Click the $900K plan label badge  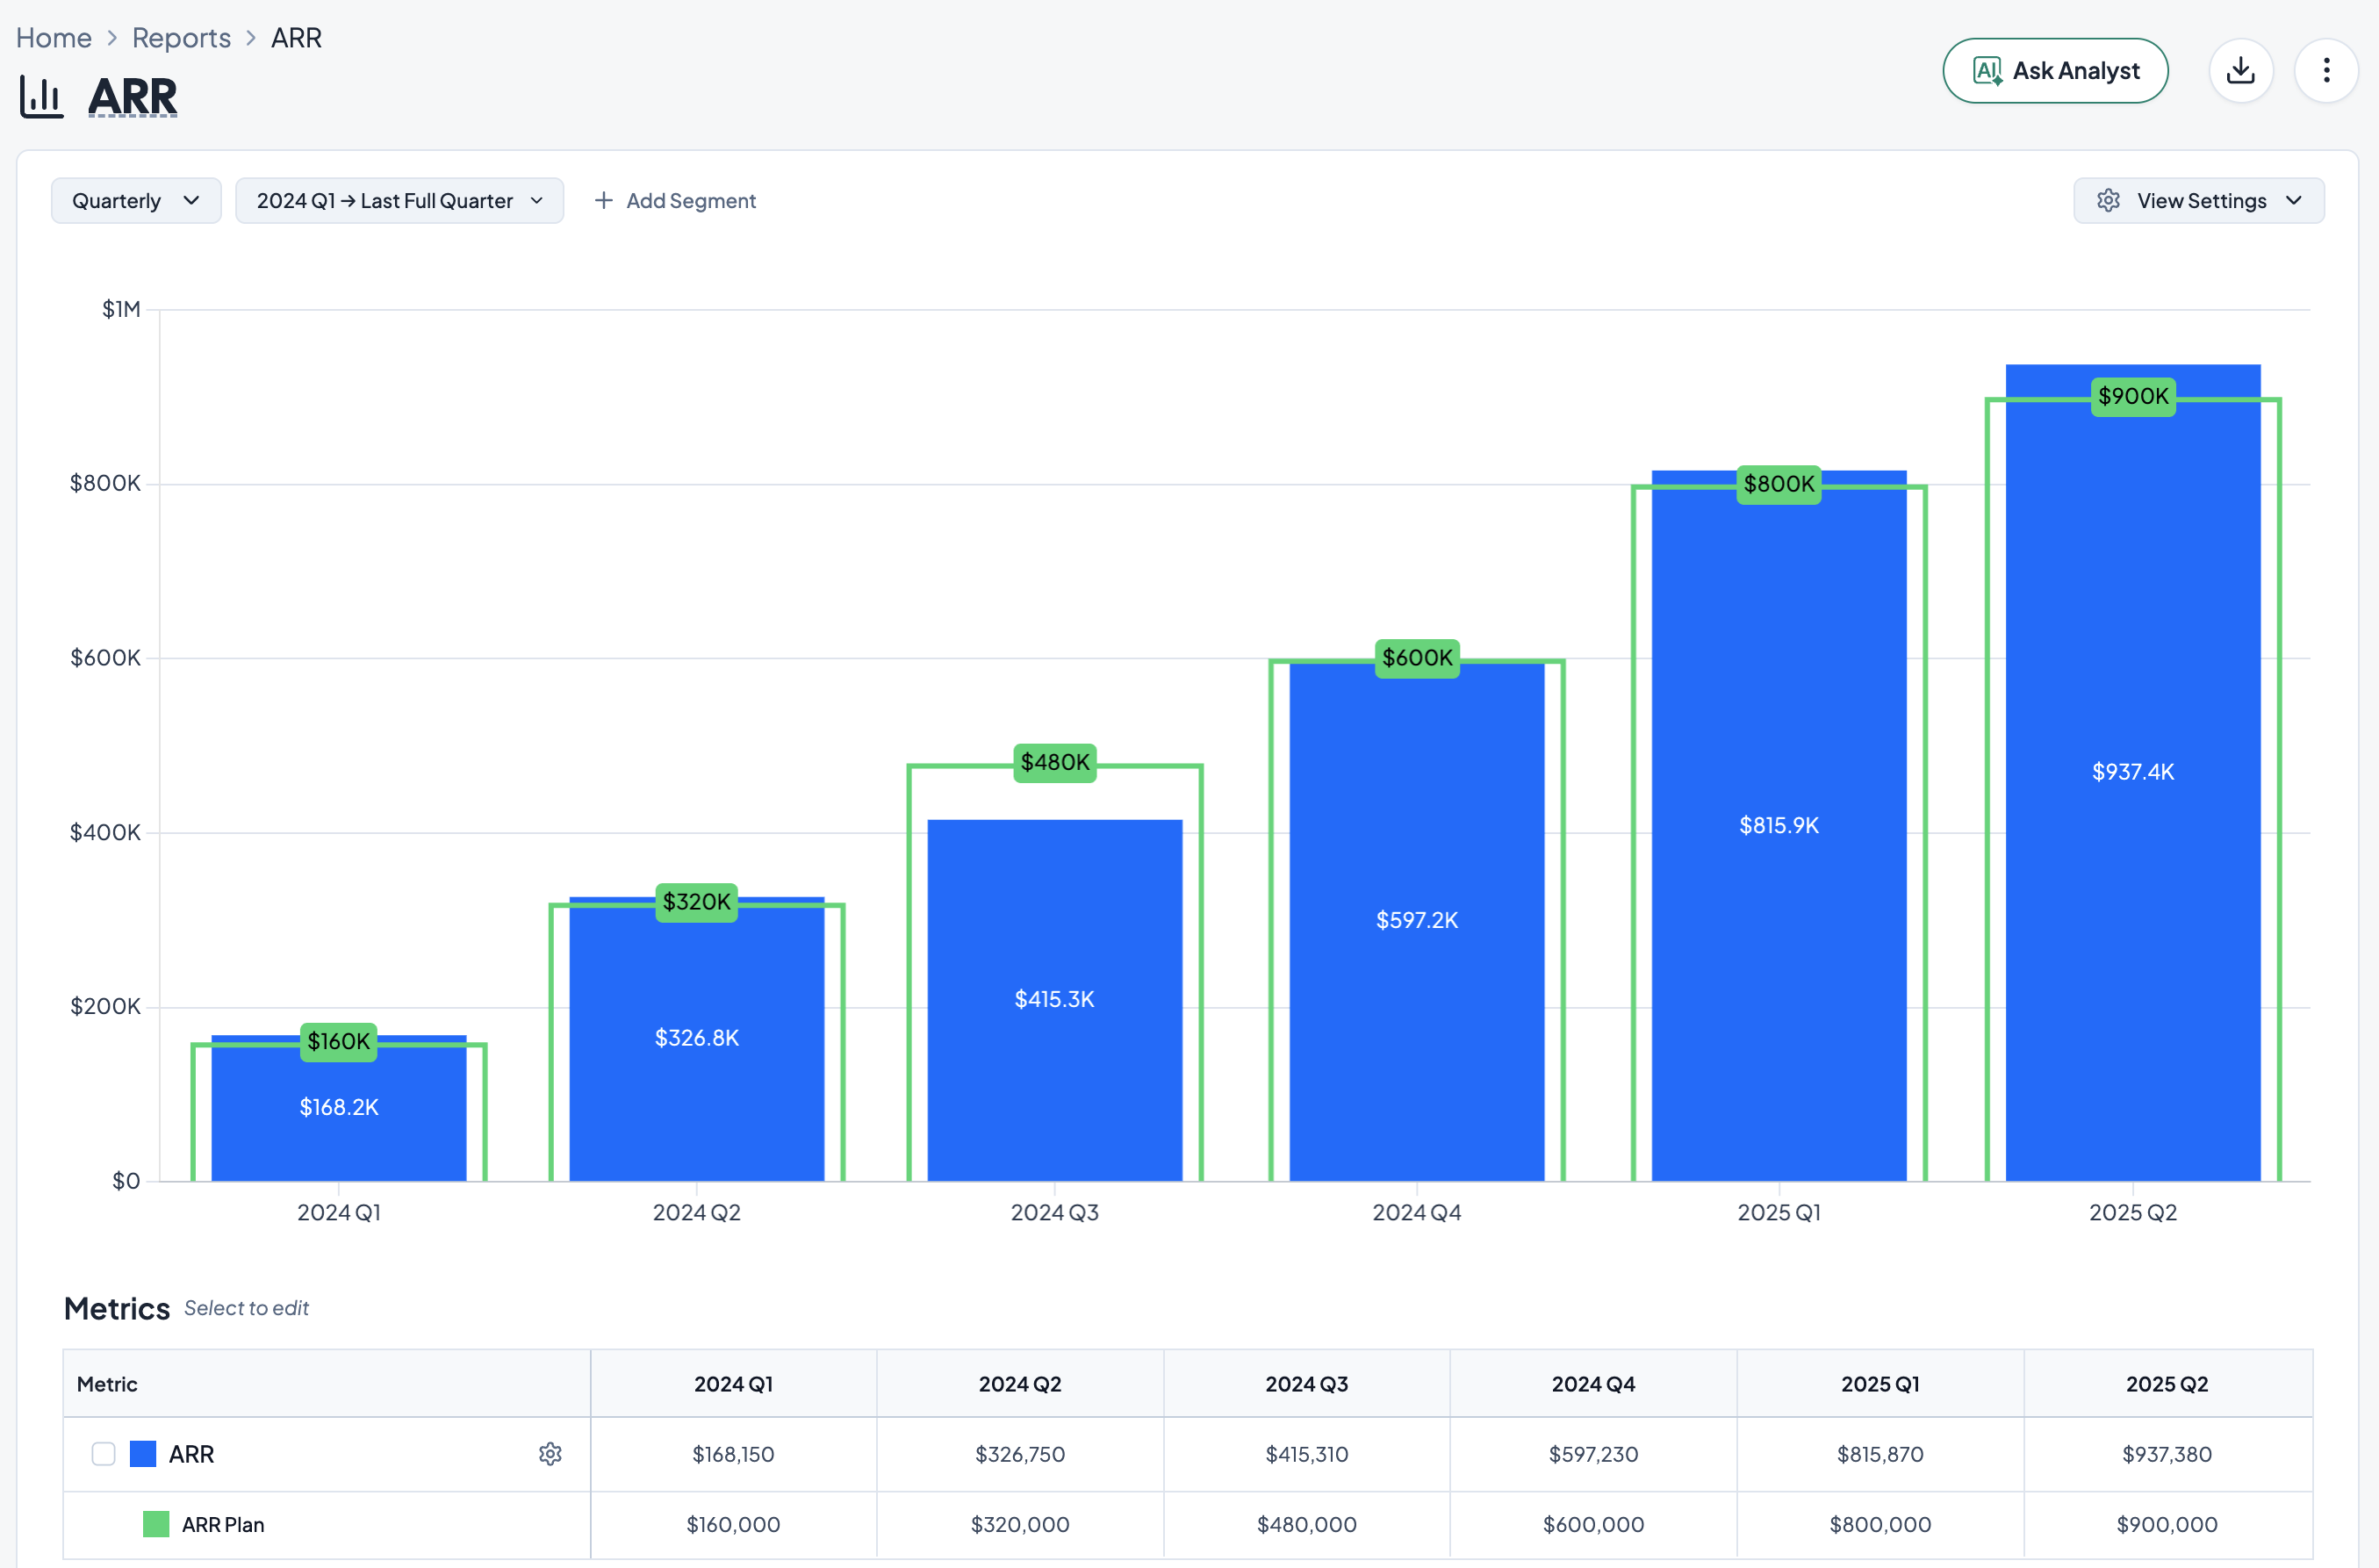tap(2132, 396)
